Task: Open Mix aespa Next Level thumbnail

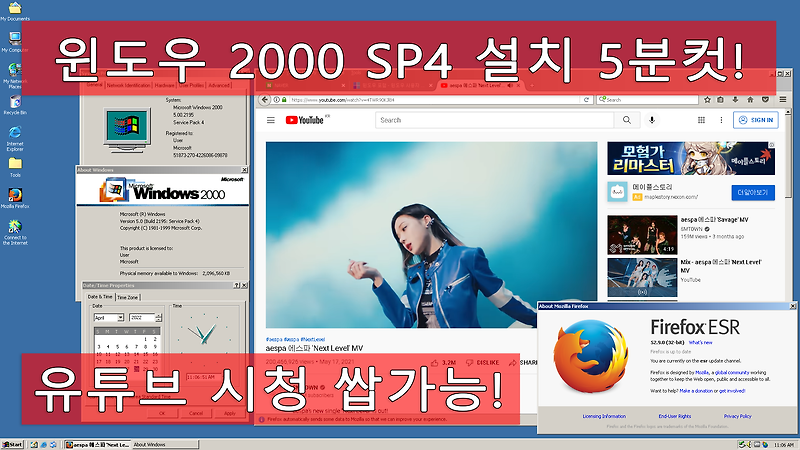Action: pos(642,277)
